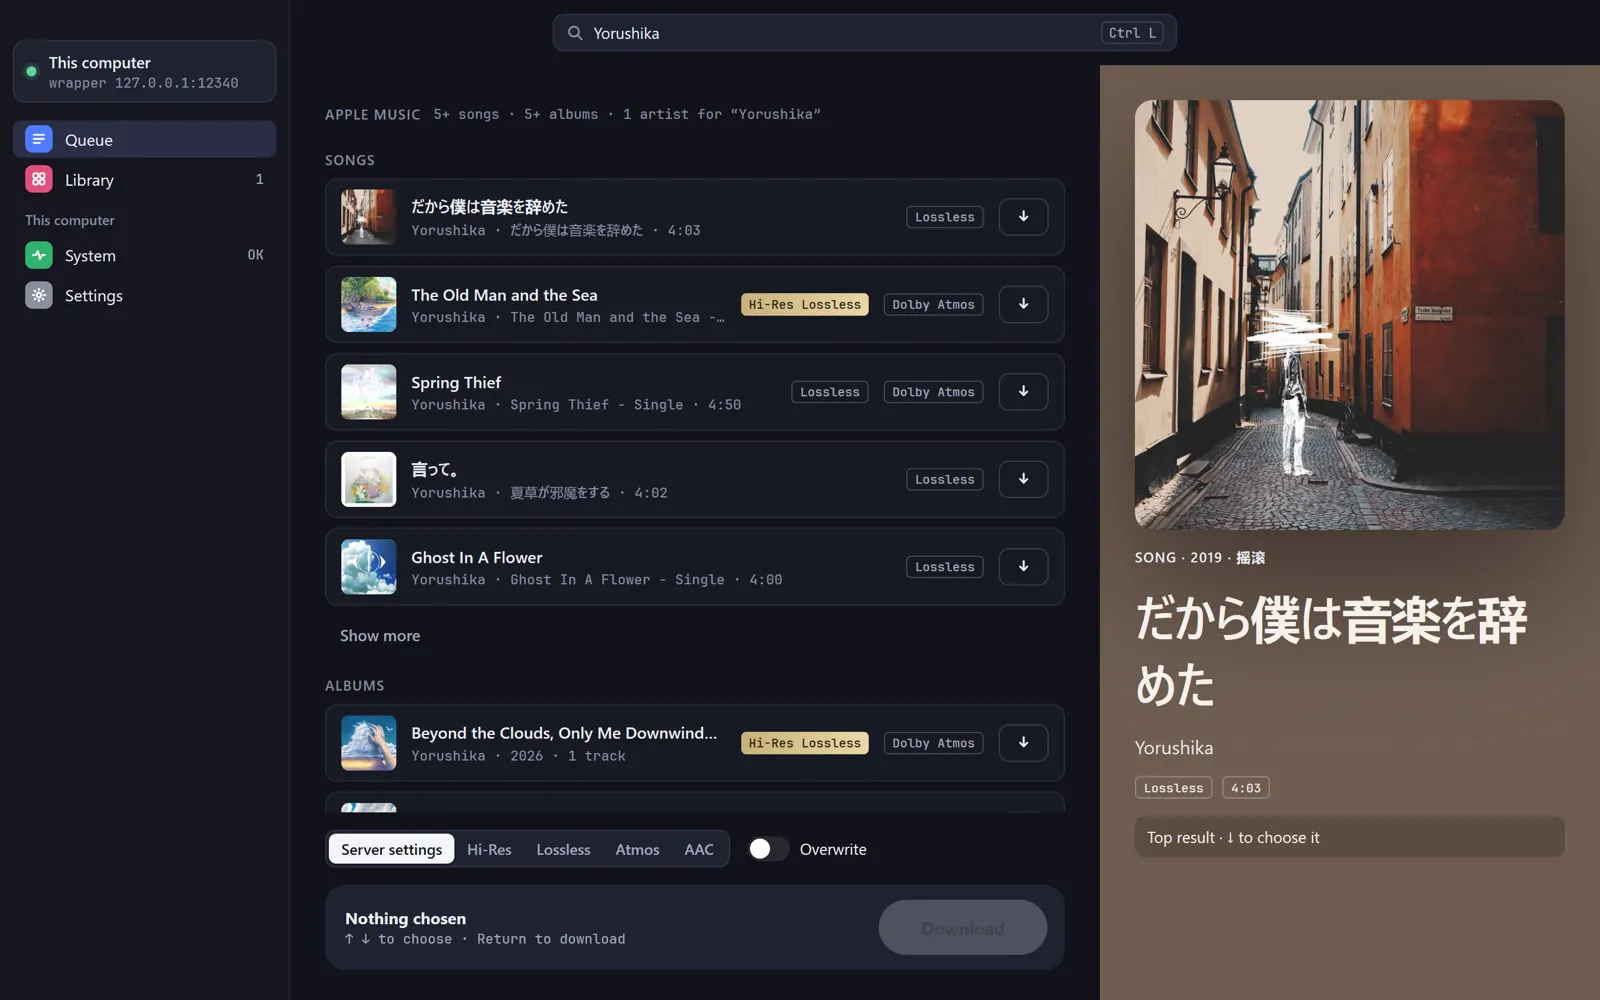The width and height of the screenshot is (1600, 1000).
Task: Open System via its pulse icon
Action: [x=39, y=255]
